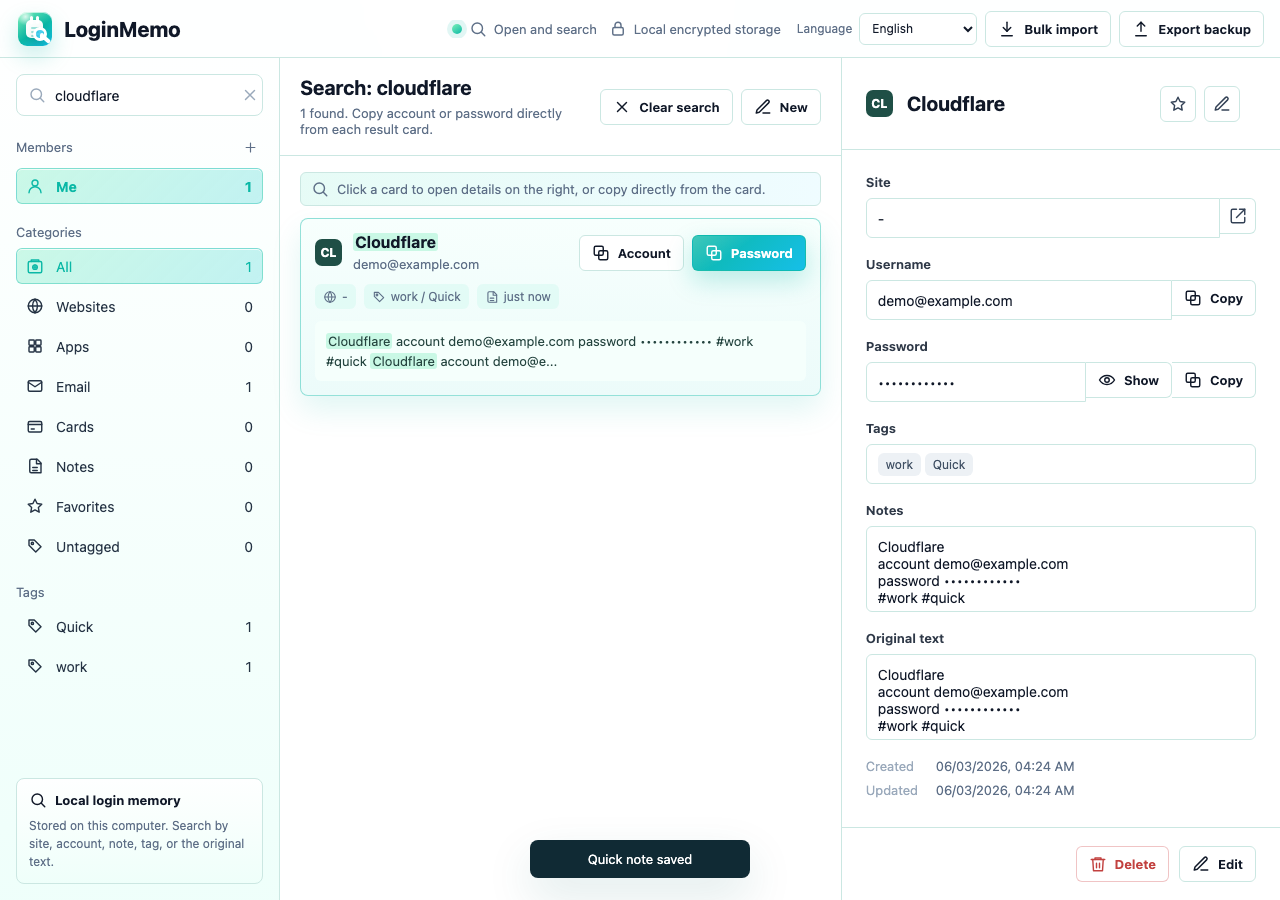Click the CL avatar on result card
The height and width of the screenshot is (900, 1280).
pos(328,252)
